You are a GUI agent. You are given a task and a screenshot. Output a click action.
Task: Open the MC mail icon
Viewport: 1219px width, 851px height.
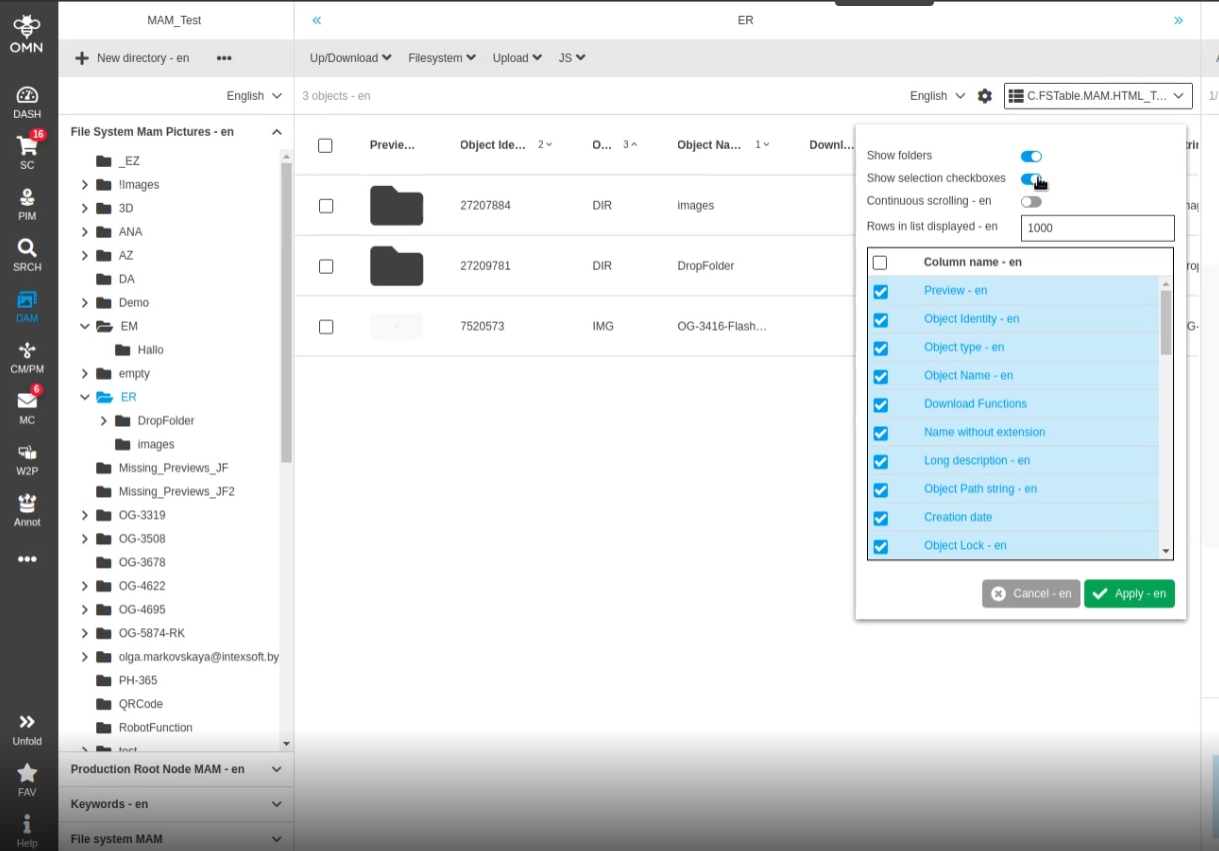[x=27, y=404]
